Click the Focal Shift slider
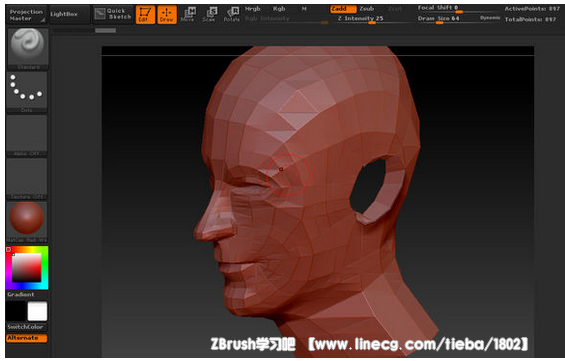 click(x=458, y=9)
